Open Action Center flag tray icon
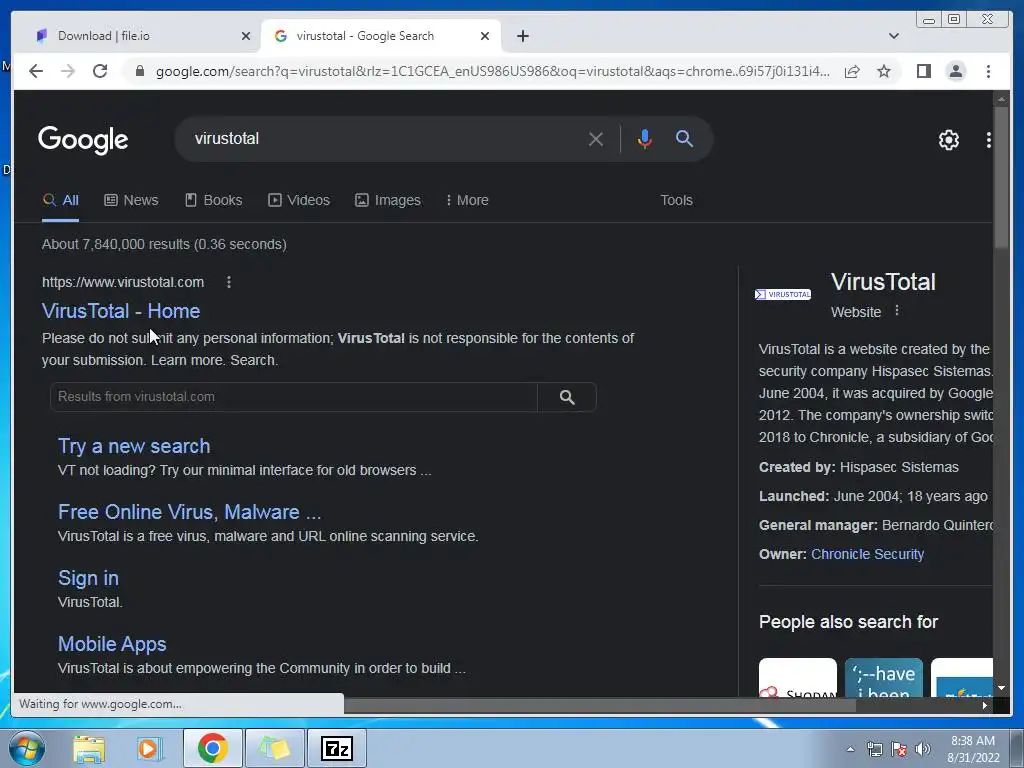The image size is (1024, 768). click(899, 749)
